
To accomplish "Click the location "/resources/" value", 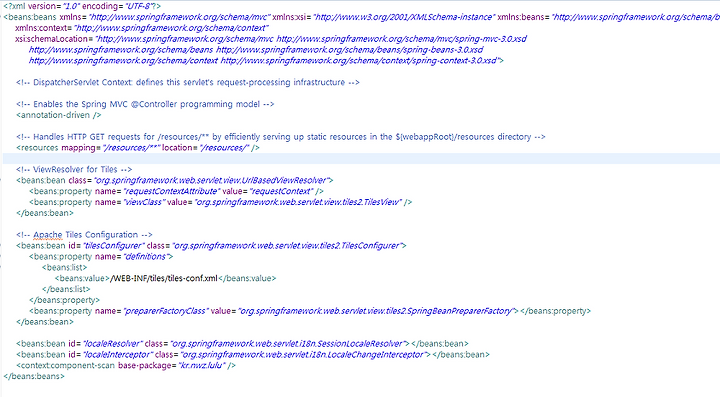I will tap(225, 148).
